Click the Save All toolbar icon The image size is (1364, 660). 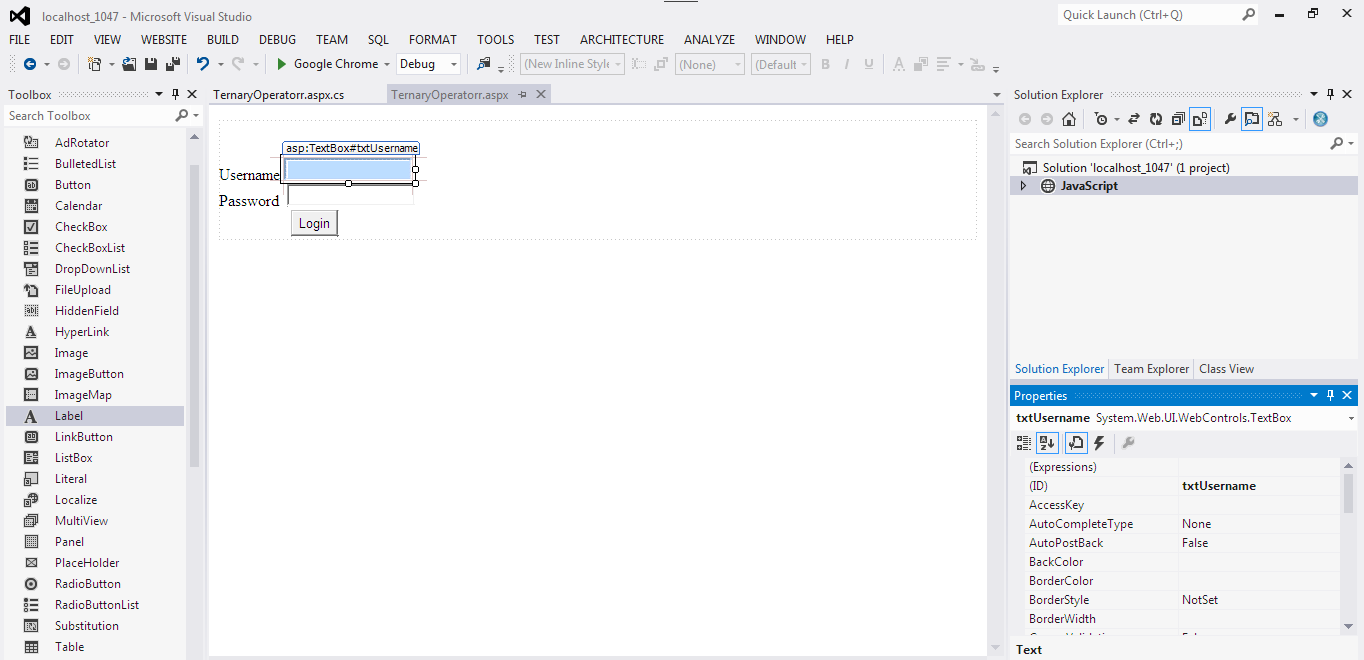(x=172, y=64)
